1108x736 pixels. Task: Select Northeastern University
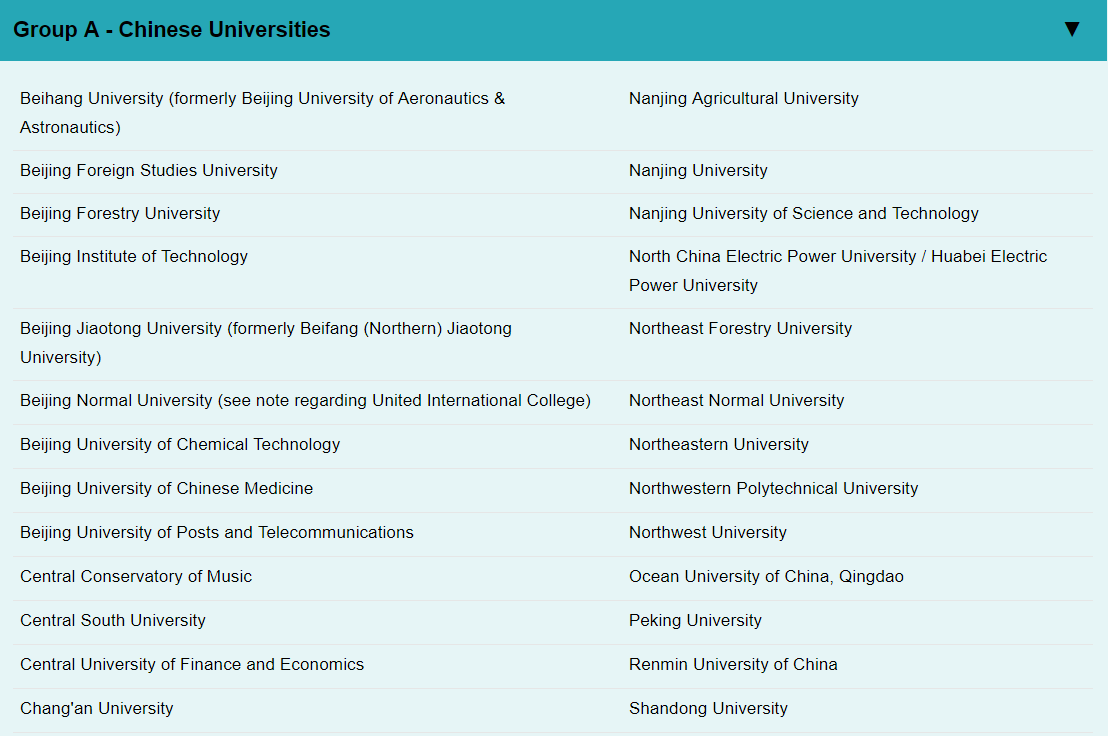(719, 444)
